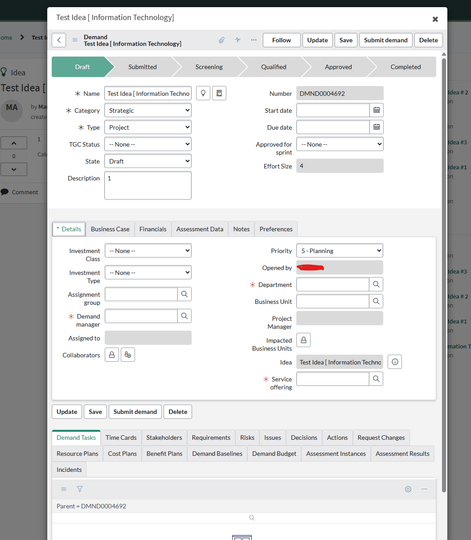Unlock the Collaborators lock icon
This screenshot has height=540, width=471.
coord(112,355)
